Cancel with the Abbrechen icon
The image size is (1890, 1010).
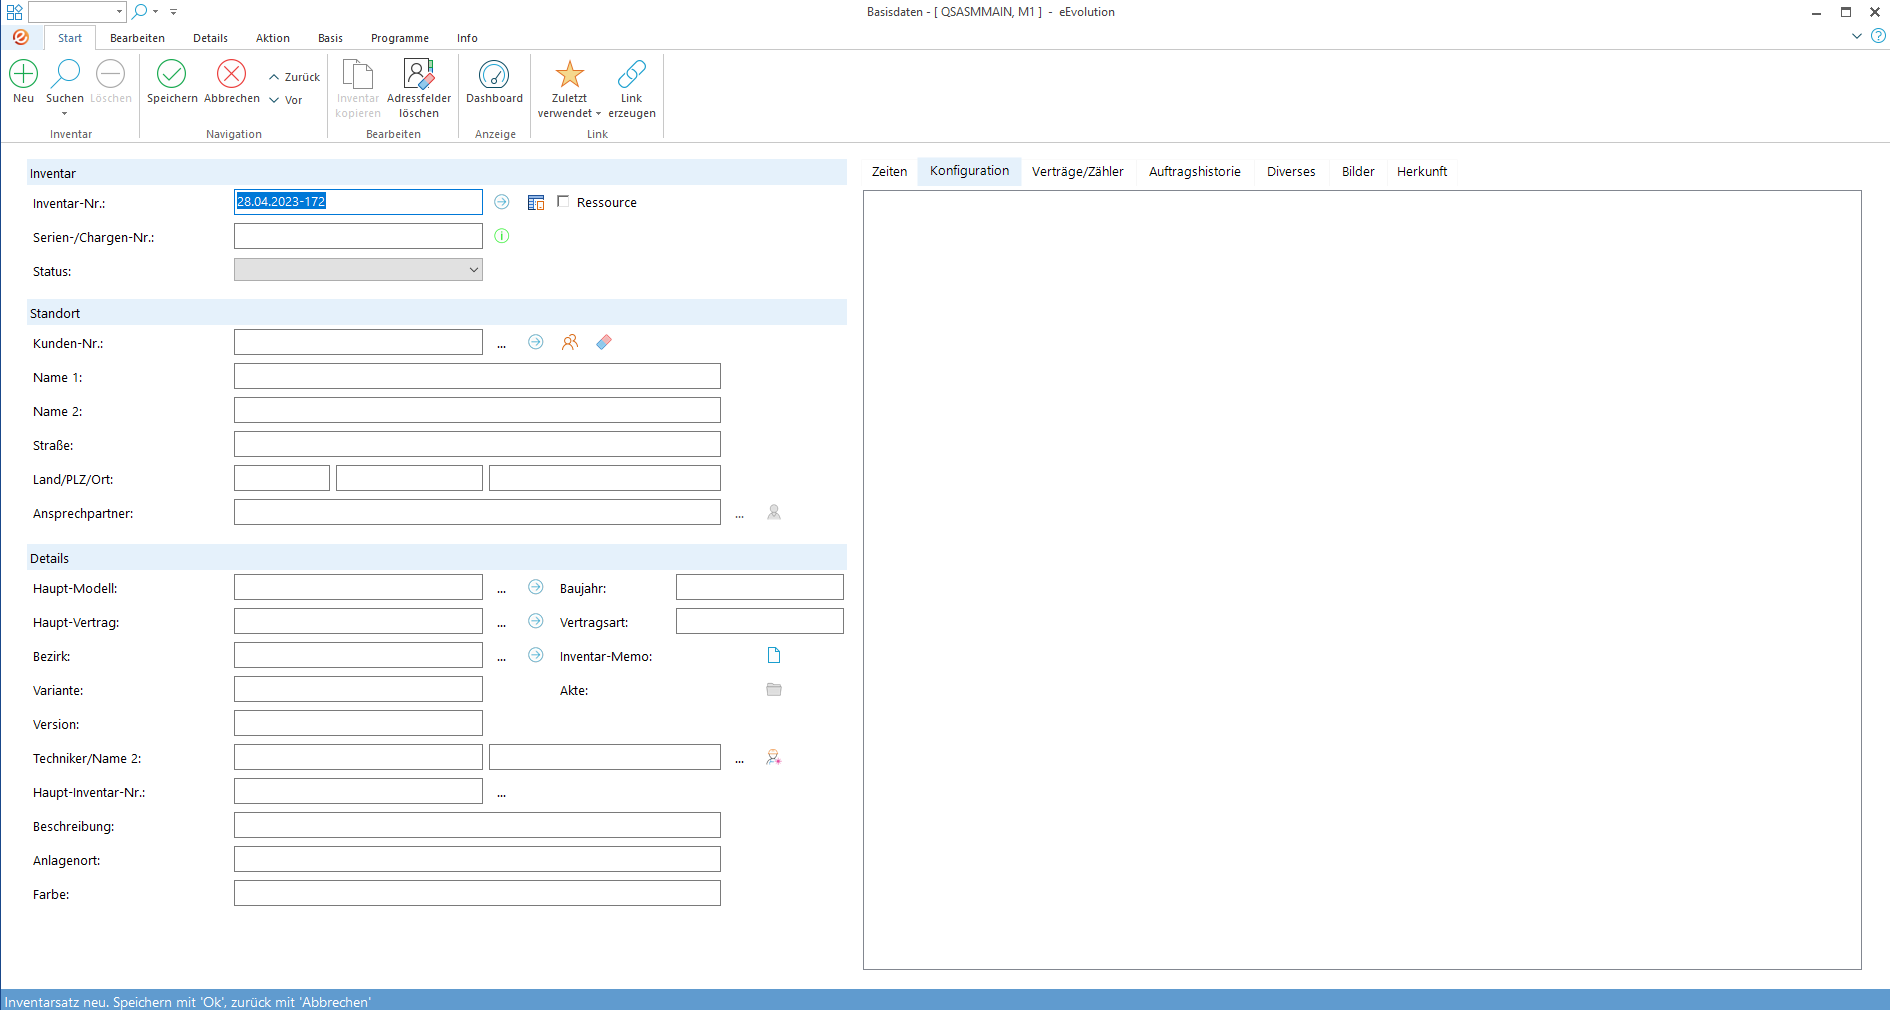coord(231,74)
